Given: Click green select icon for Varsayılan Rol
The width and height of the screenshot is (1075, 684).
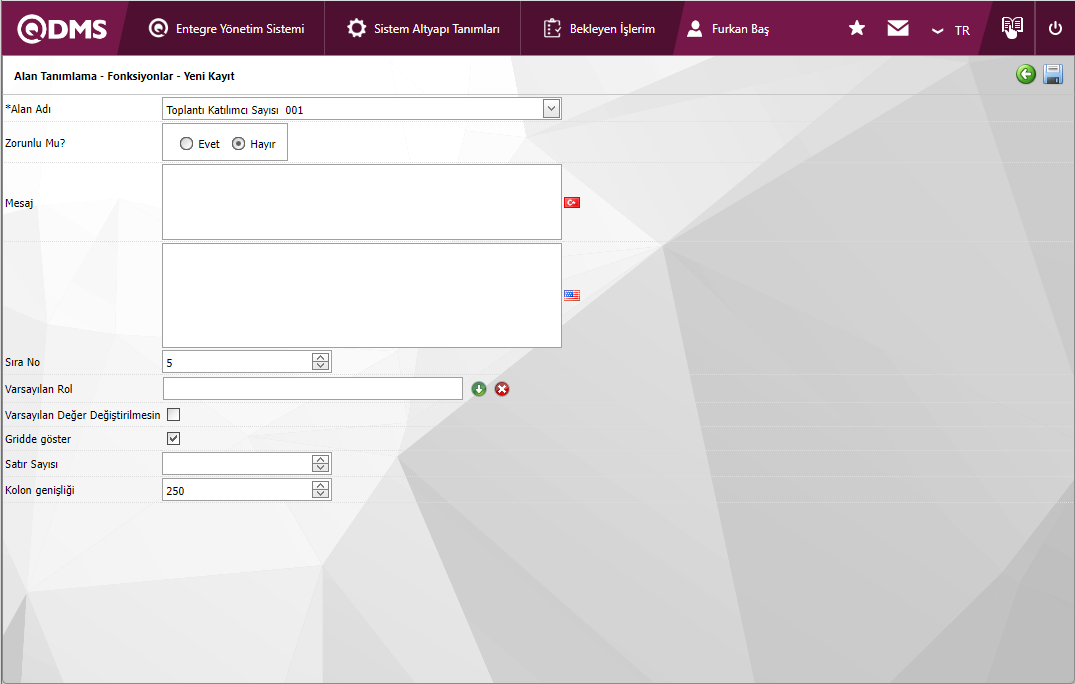Looking at the screenshot, I should (479, 389).
